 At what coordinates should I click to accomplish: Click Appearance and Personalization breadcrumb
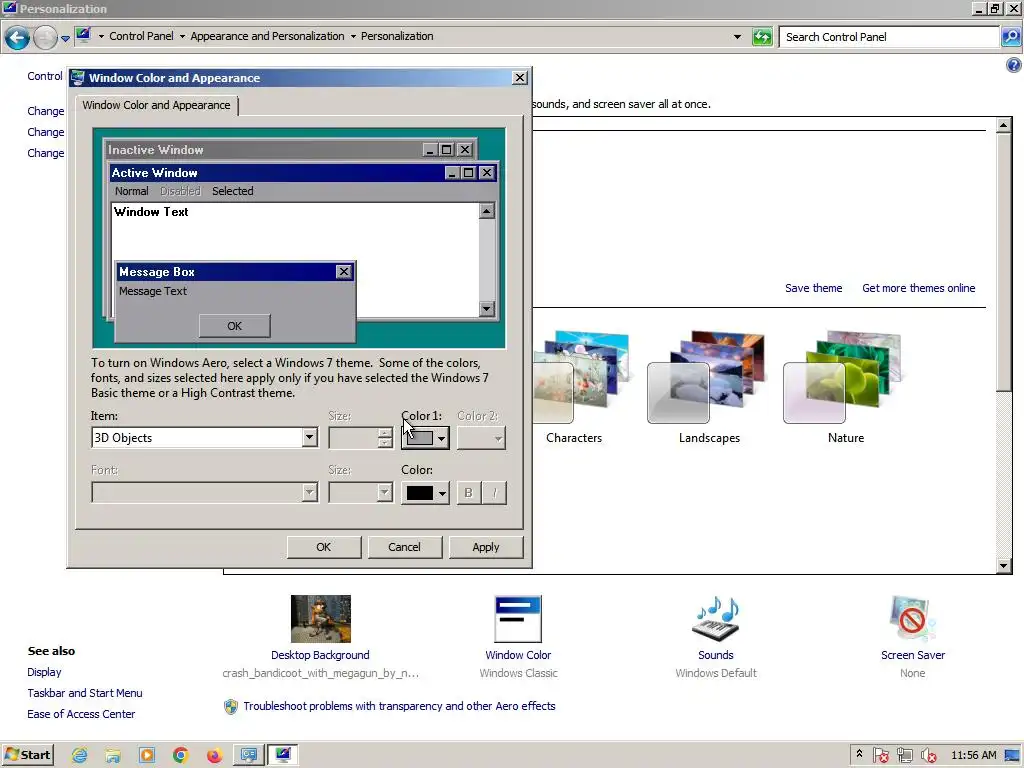click(x=267, y=37)
